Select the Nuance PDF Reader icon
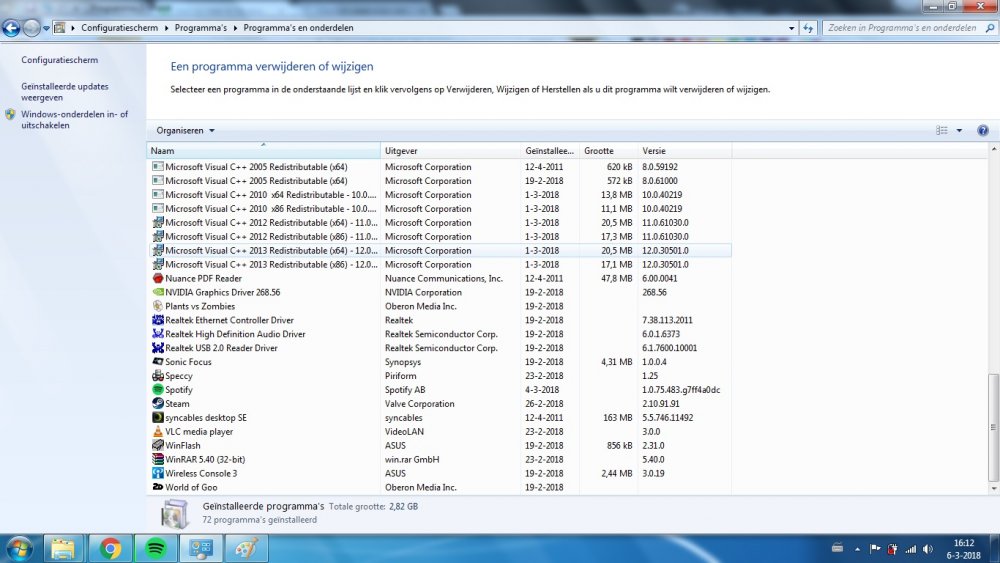This screenshot has height=563, width=1000. (158, 279)
